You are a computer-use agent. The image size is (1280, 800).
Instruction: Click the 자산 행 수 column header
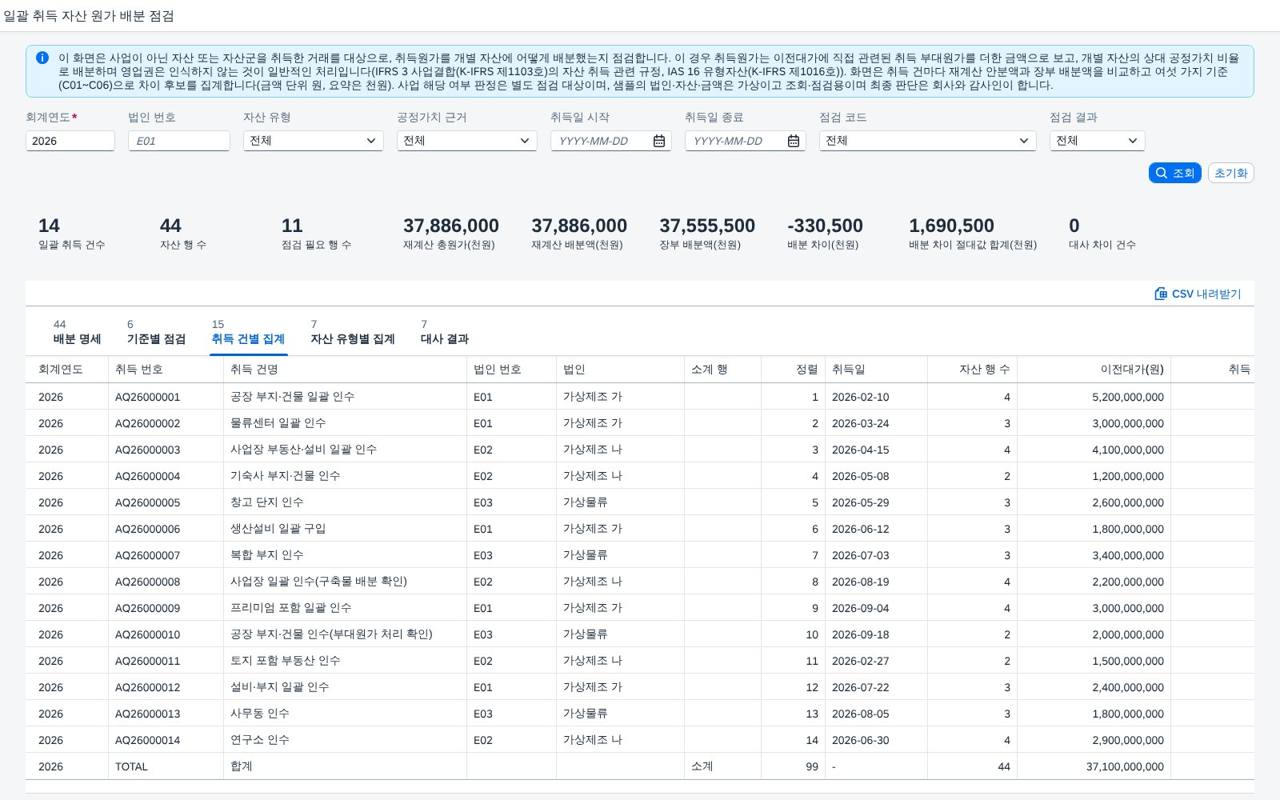point(971,370)
